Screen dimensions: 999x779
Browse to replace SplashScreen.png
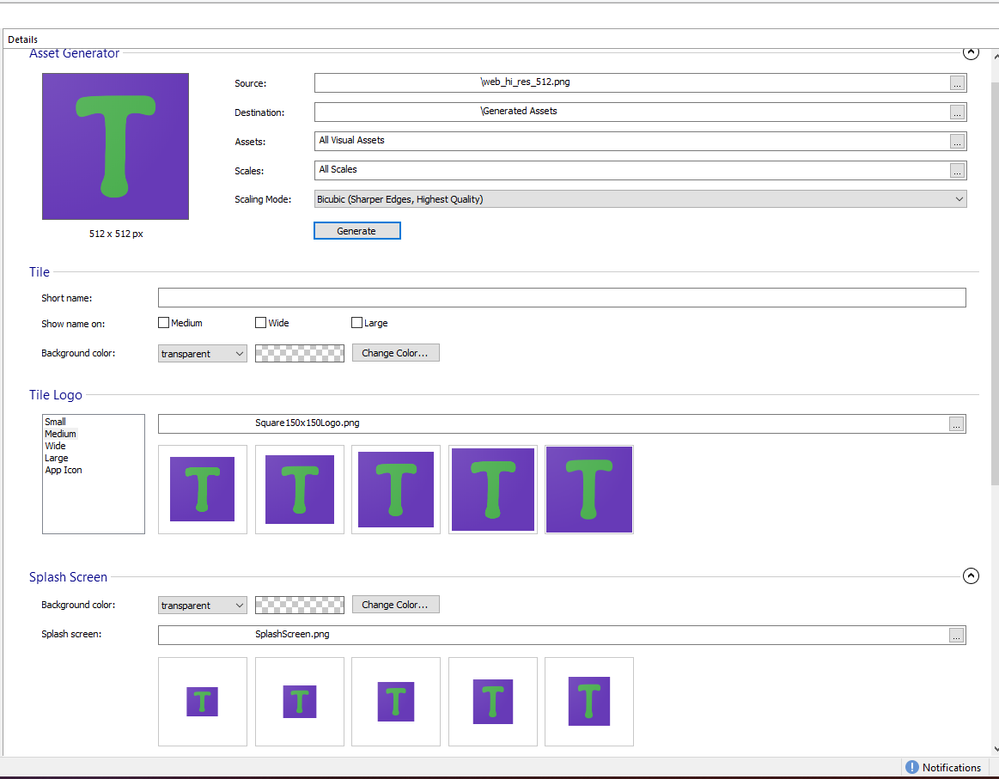[958, 635]
